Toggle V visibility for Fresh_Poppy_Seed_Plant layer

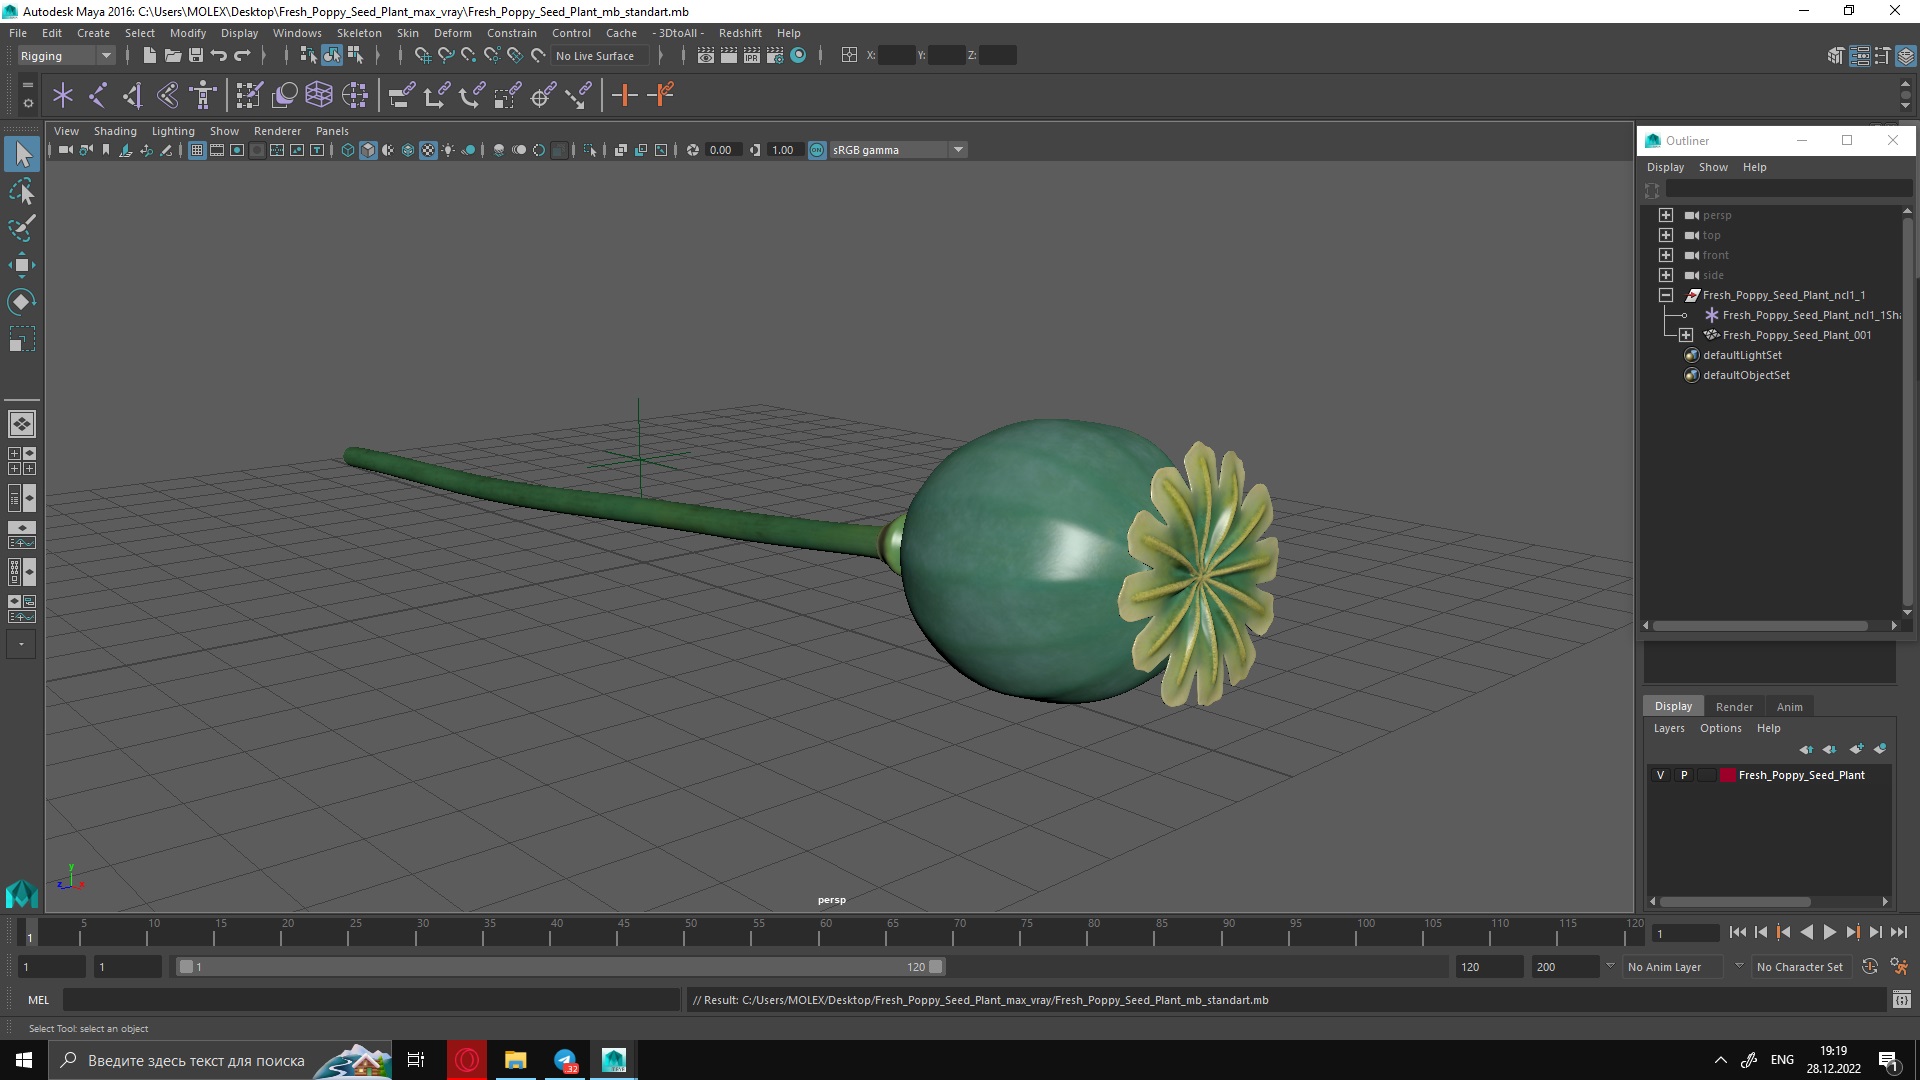(x=1661, y=776)
